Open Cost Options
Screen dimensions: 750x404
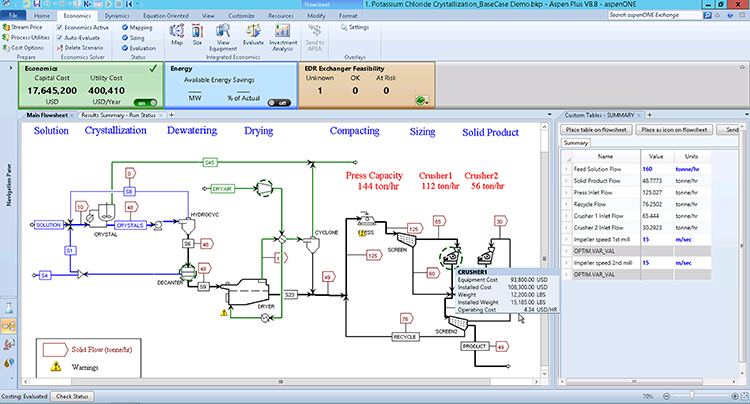click(x=23, y=48)
